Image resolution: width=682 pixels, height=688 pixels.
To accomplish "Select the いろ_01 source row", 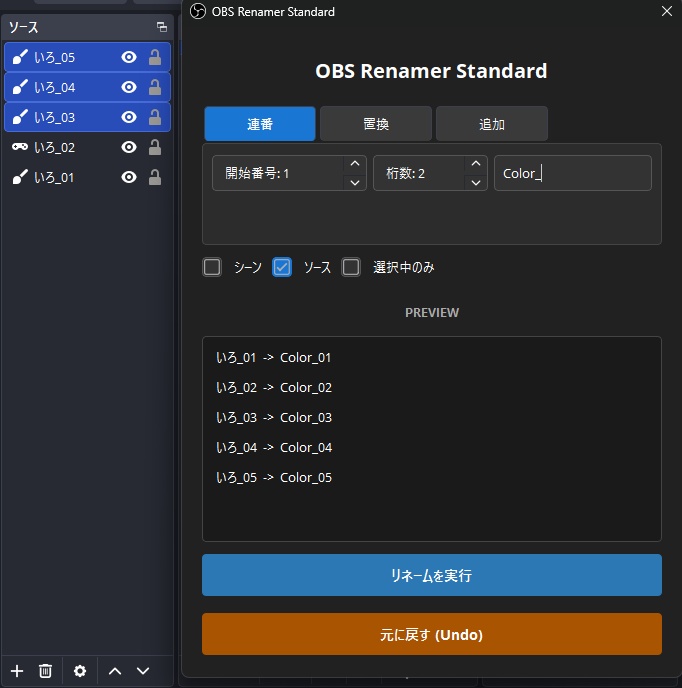I will tap(87, 177).
